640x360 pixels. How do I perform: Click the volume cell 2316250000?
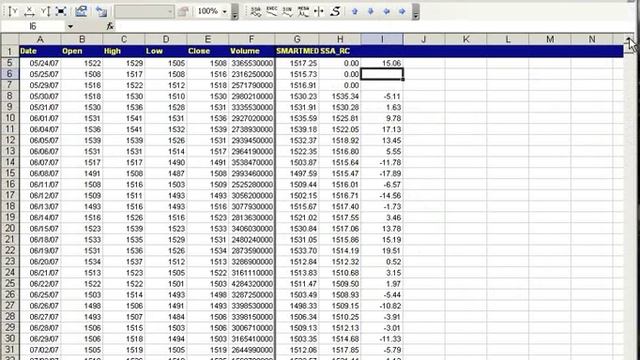point(251,74)
